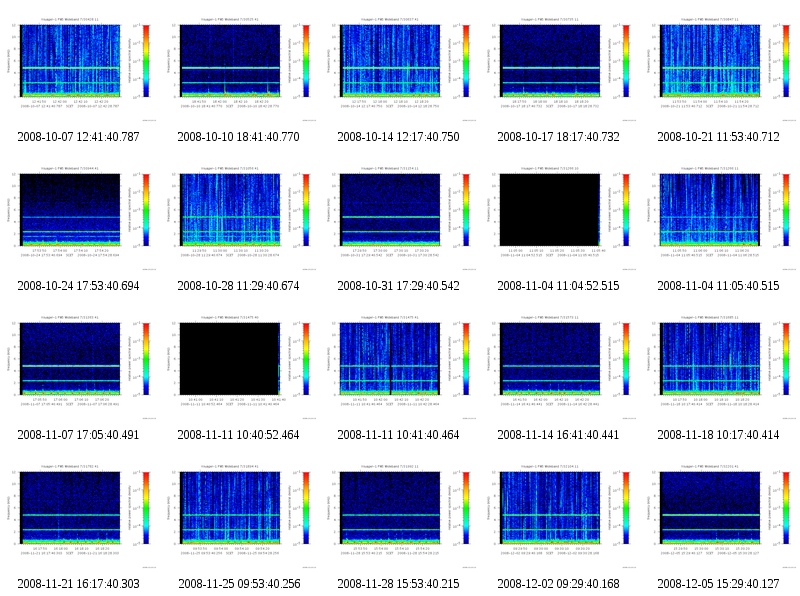The height and width of the screenshot is (596, 800).
Task: Click the caption text 2008-10-24 17:53:40.694
Action: pos(79,286)
